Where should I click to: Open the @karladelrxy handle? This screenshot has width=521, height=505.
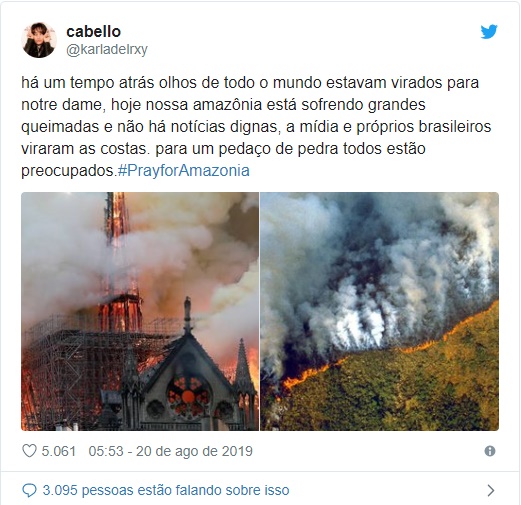pyautogui.click(x=107, y=50)
